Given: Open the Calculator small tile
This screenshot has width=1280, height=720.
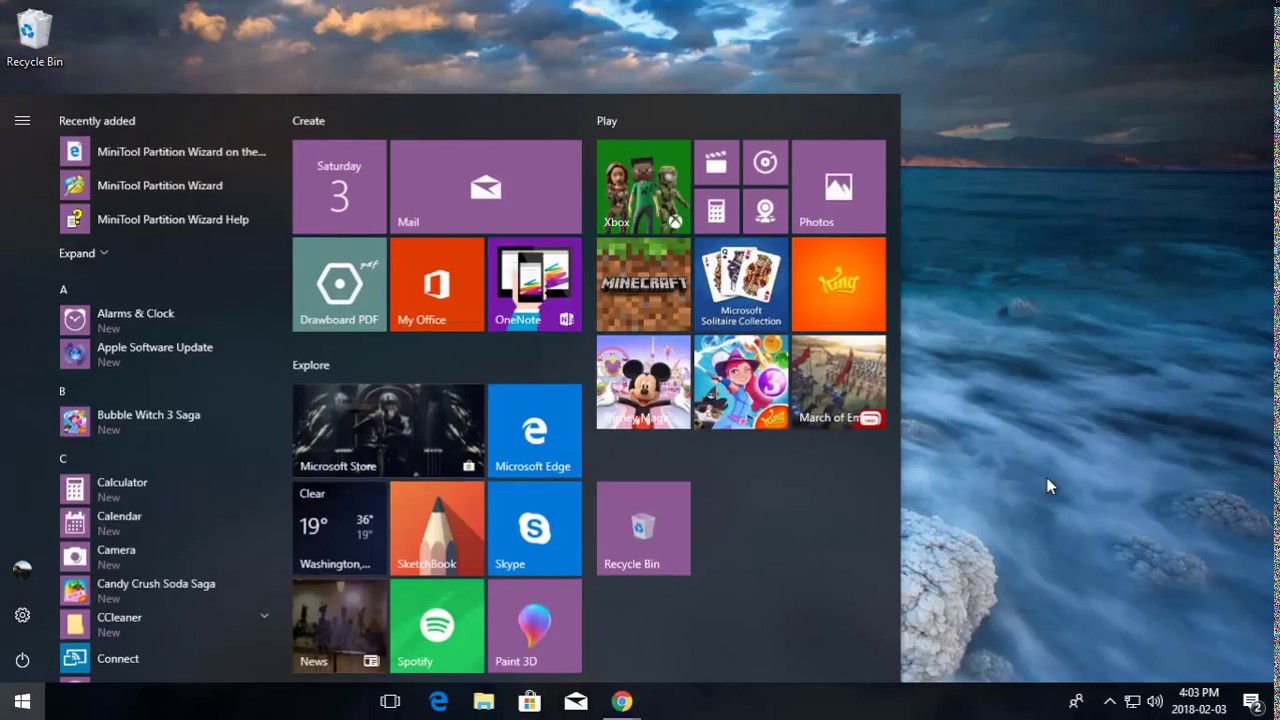Looking at the screenshot, I should pos(716,211).
